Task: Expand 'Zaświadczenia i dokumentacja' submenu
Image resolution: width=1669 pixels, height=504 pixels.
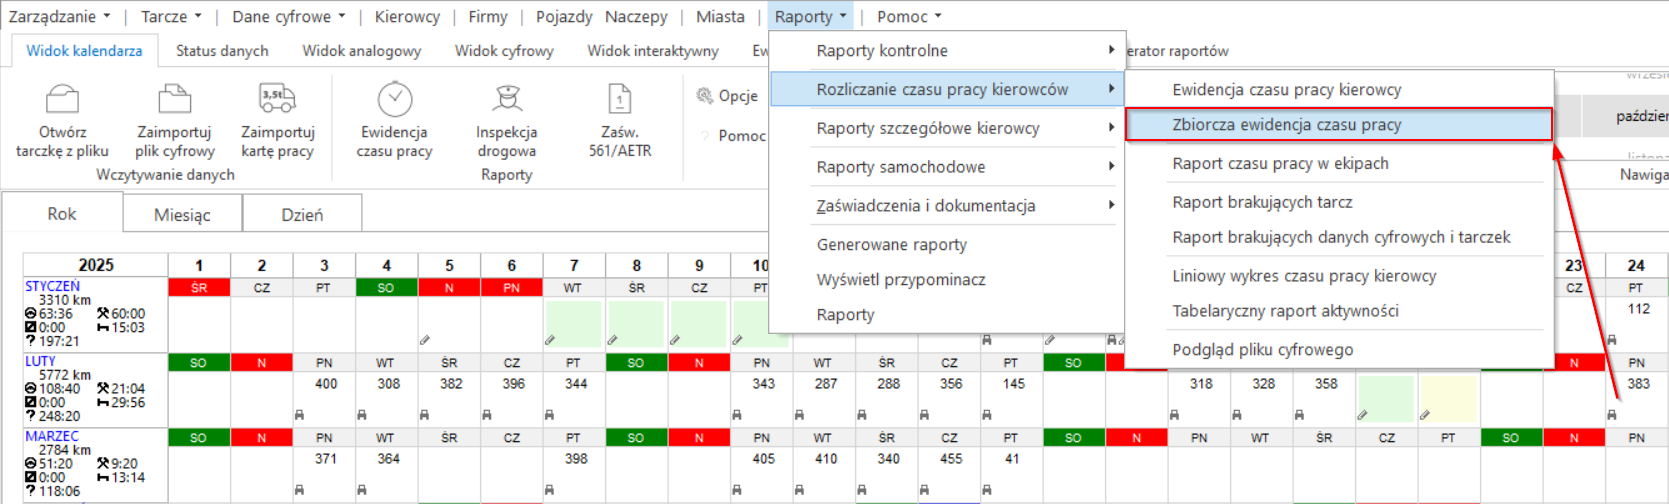Action: 947,206
